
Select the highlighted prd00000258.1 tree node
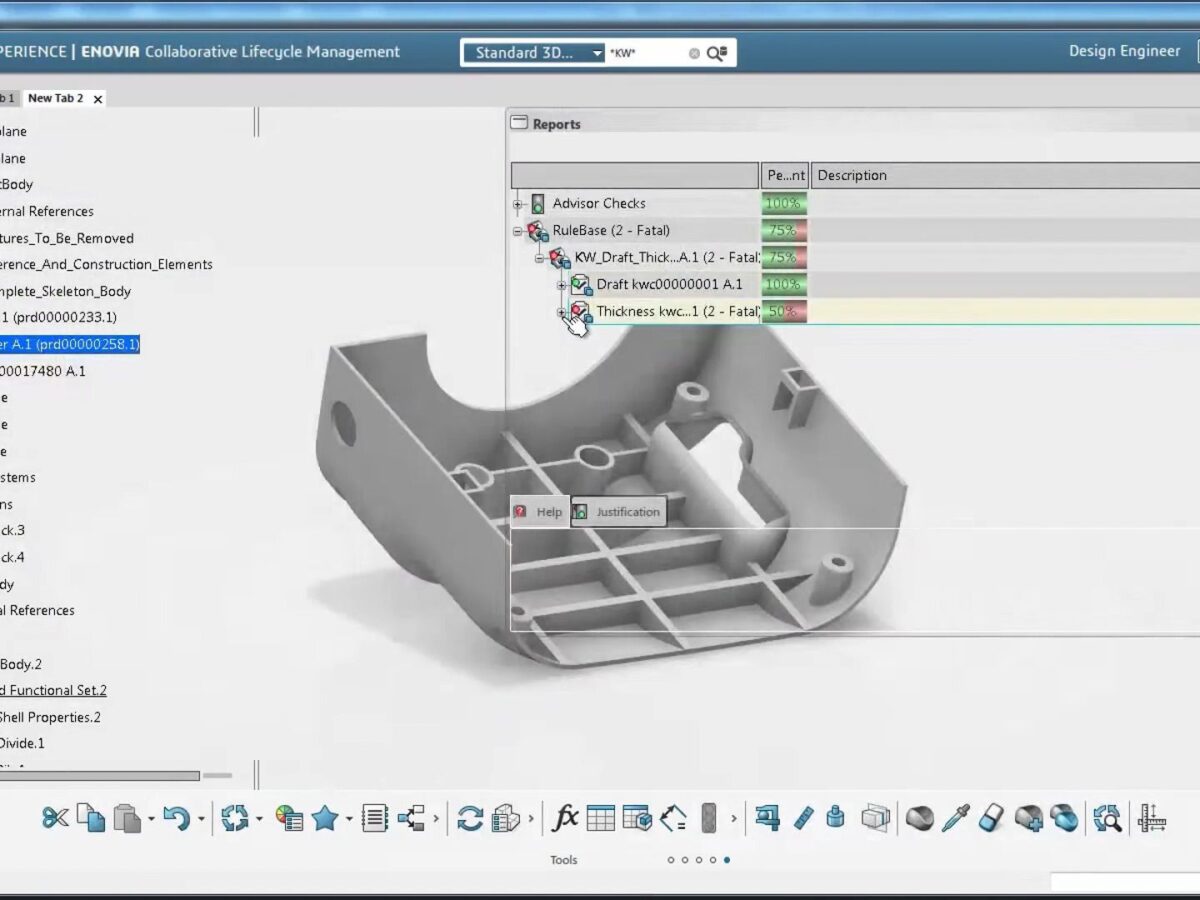[x=69, y=344]
